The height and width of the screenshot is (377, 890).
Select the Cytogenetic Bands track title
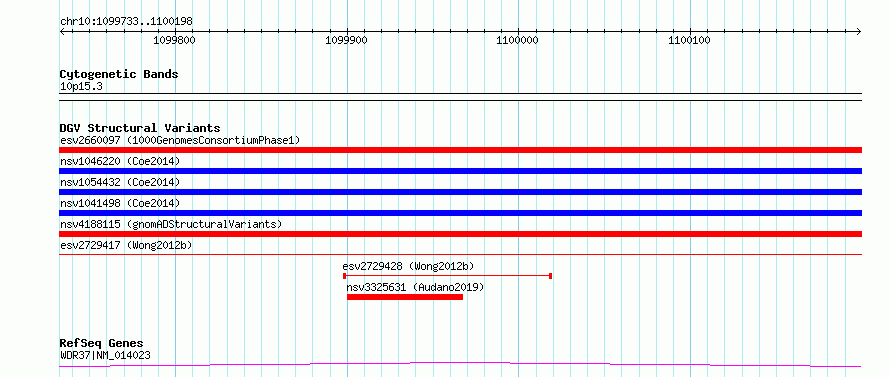(119, 74)
